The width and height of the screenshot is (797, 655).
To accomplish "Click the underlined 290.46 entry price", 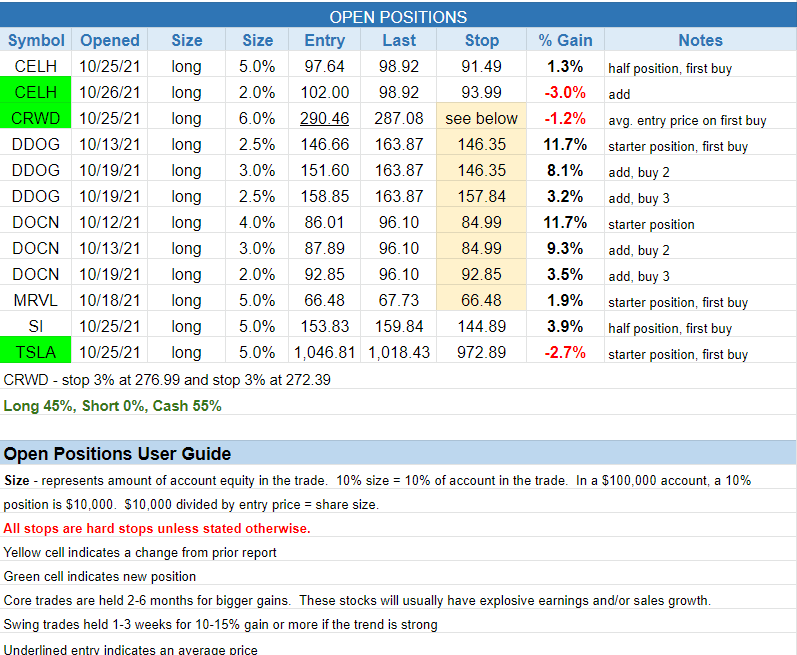I will [x=324, y=118].
